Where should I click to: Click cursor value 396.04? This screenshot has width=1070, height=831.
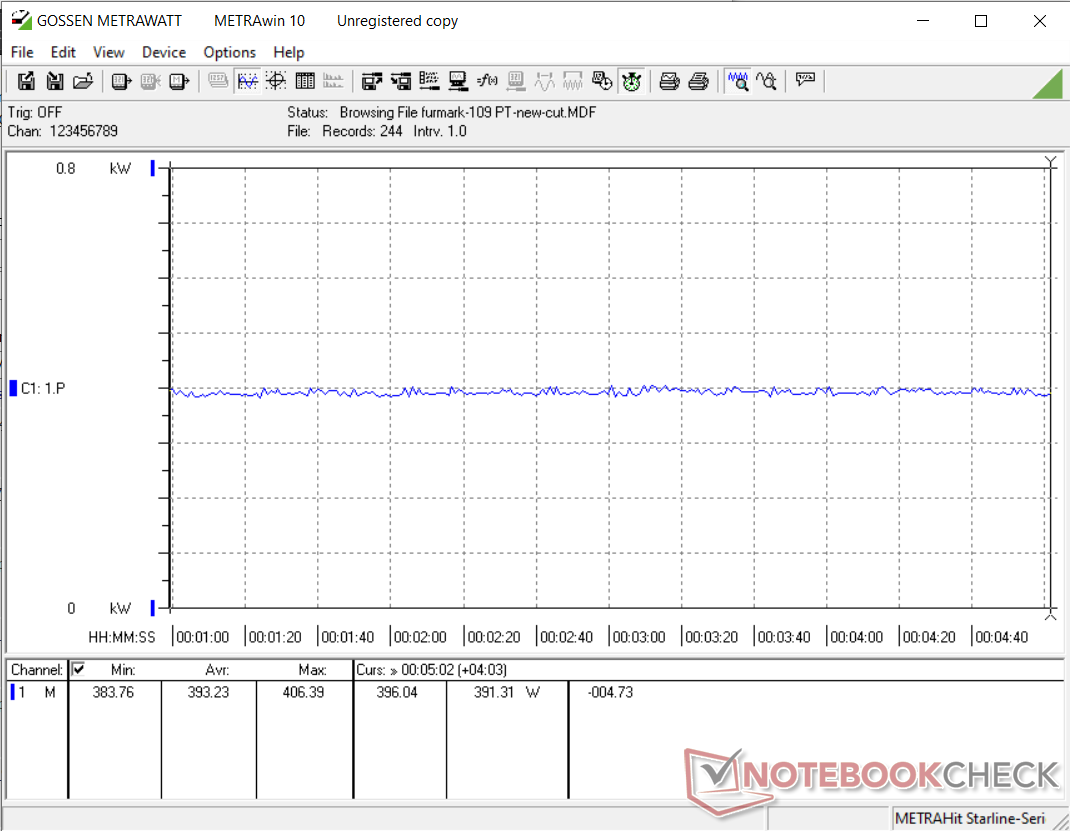click(x=396, y=692)
